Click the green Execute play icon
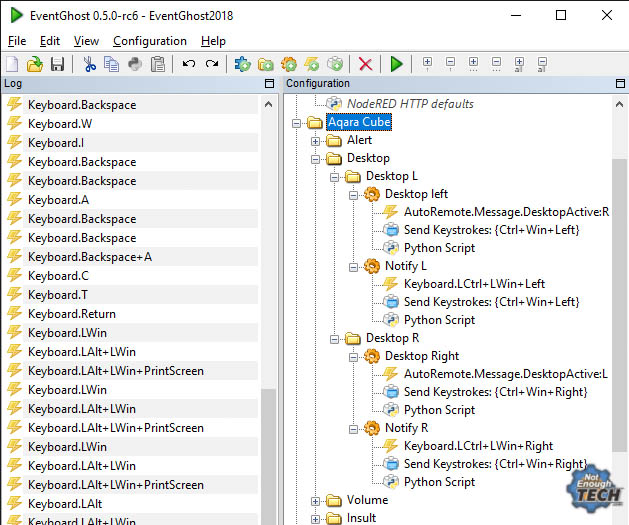 (x=397, y=64)
